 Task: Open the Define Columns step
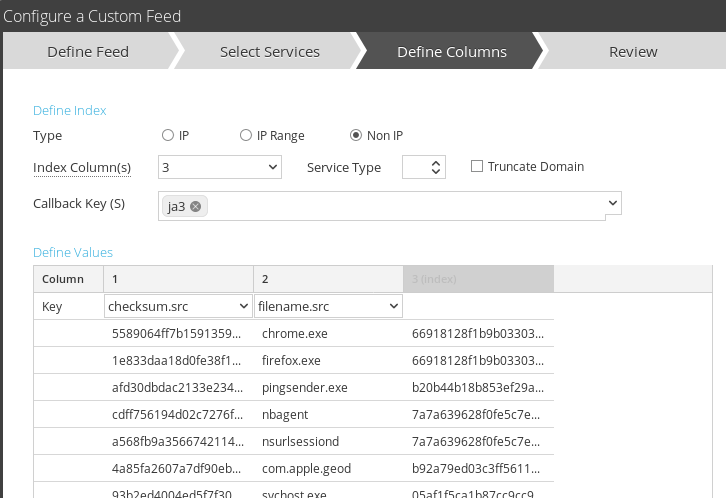(452, 52)
